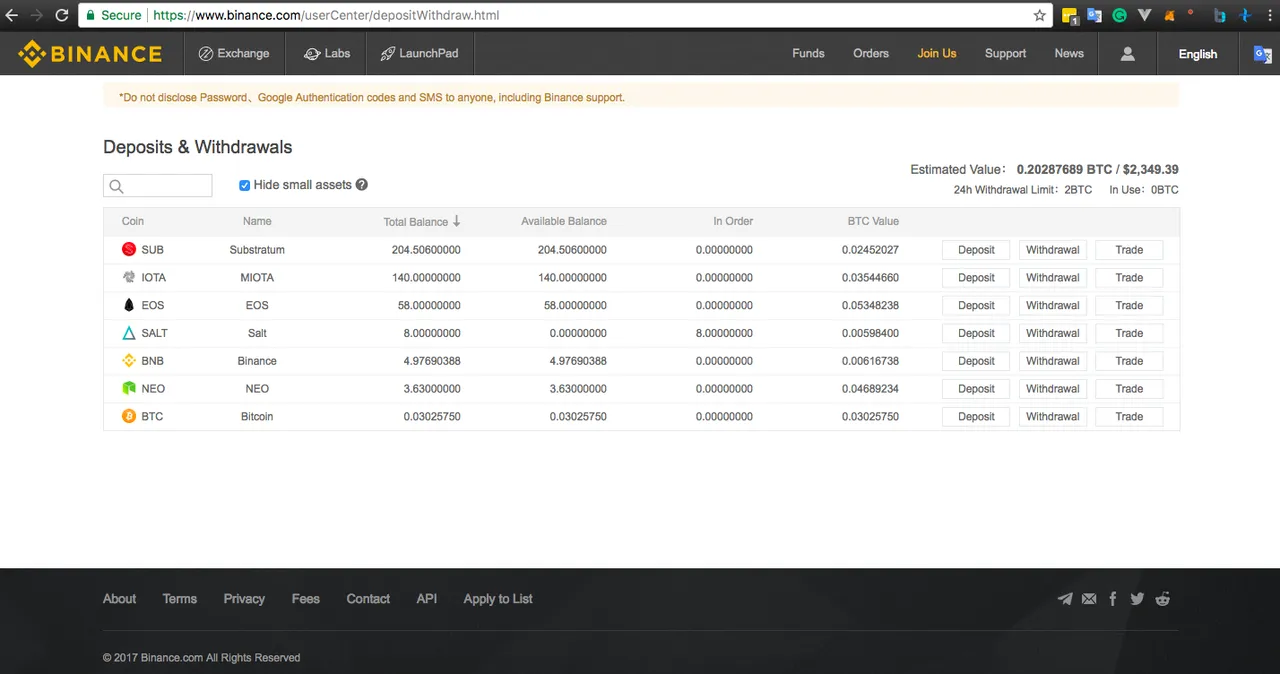Screen dimensions: 1280x674
Task: Open Privacy footer link
Action: [x=244, y=599]
